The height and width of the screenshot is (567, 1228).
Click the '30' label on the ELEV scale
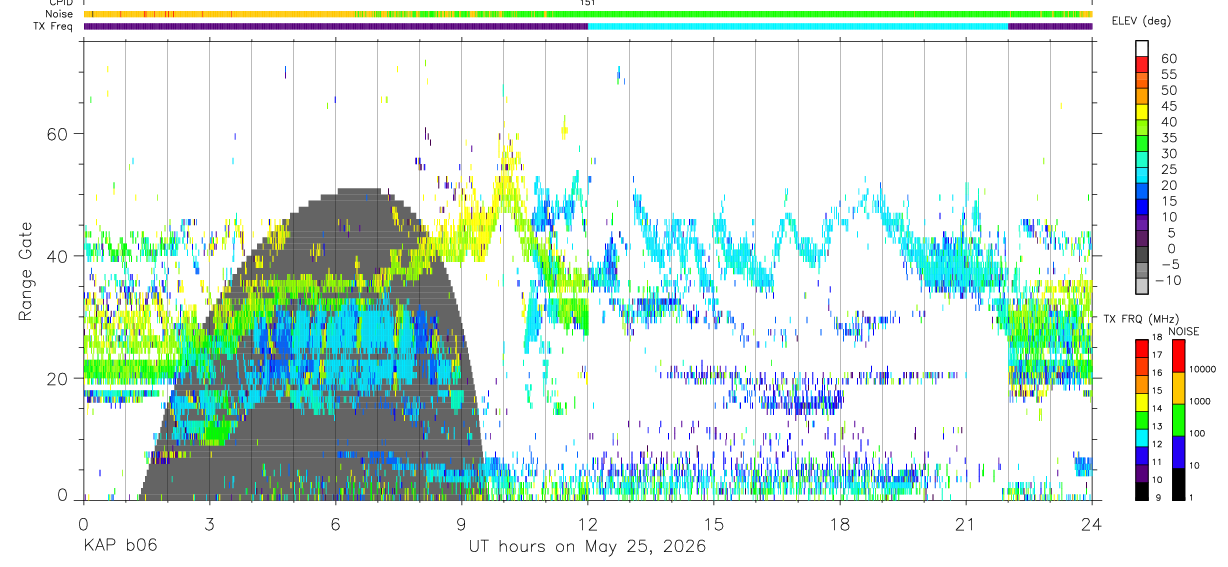[1168, 153]
